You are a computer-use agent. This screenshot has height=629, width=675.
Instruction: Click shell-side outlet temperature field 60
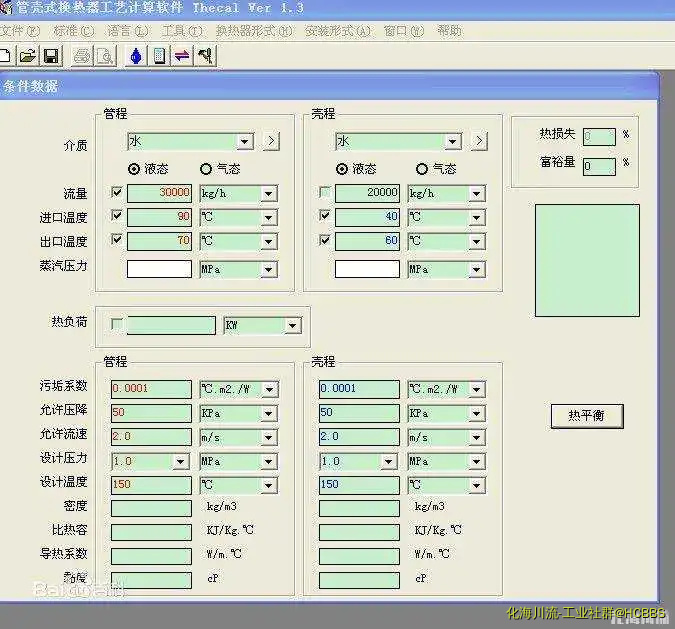click(367, 241)
